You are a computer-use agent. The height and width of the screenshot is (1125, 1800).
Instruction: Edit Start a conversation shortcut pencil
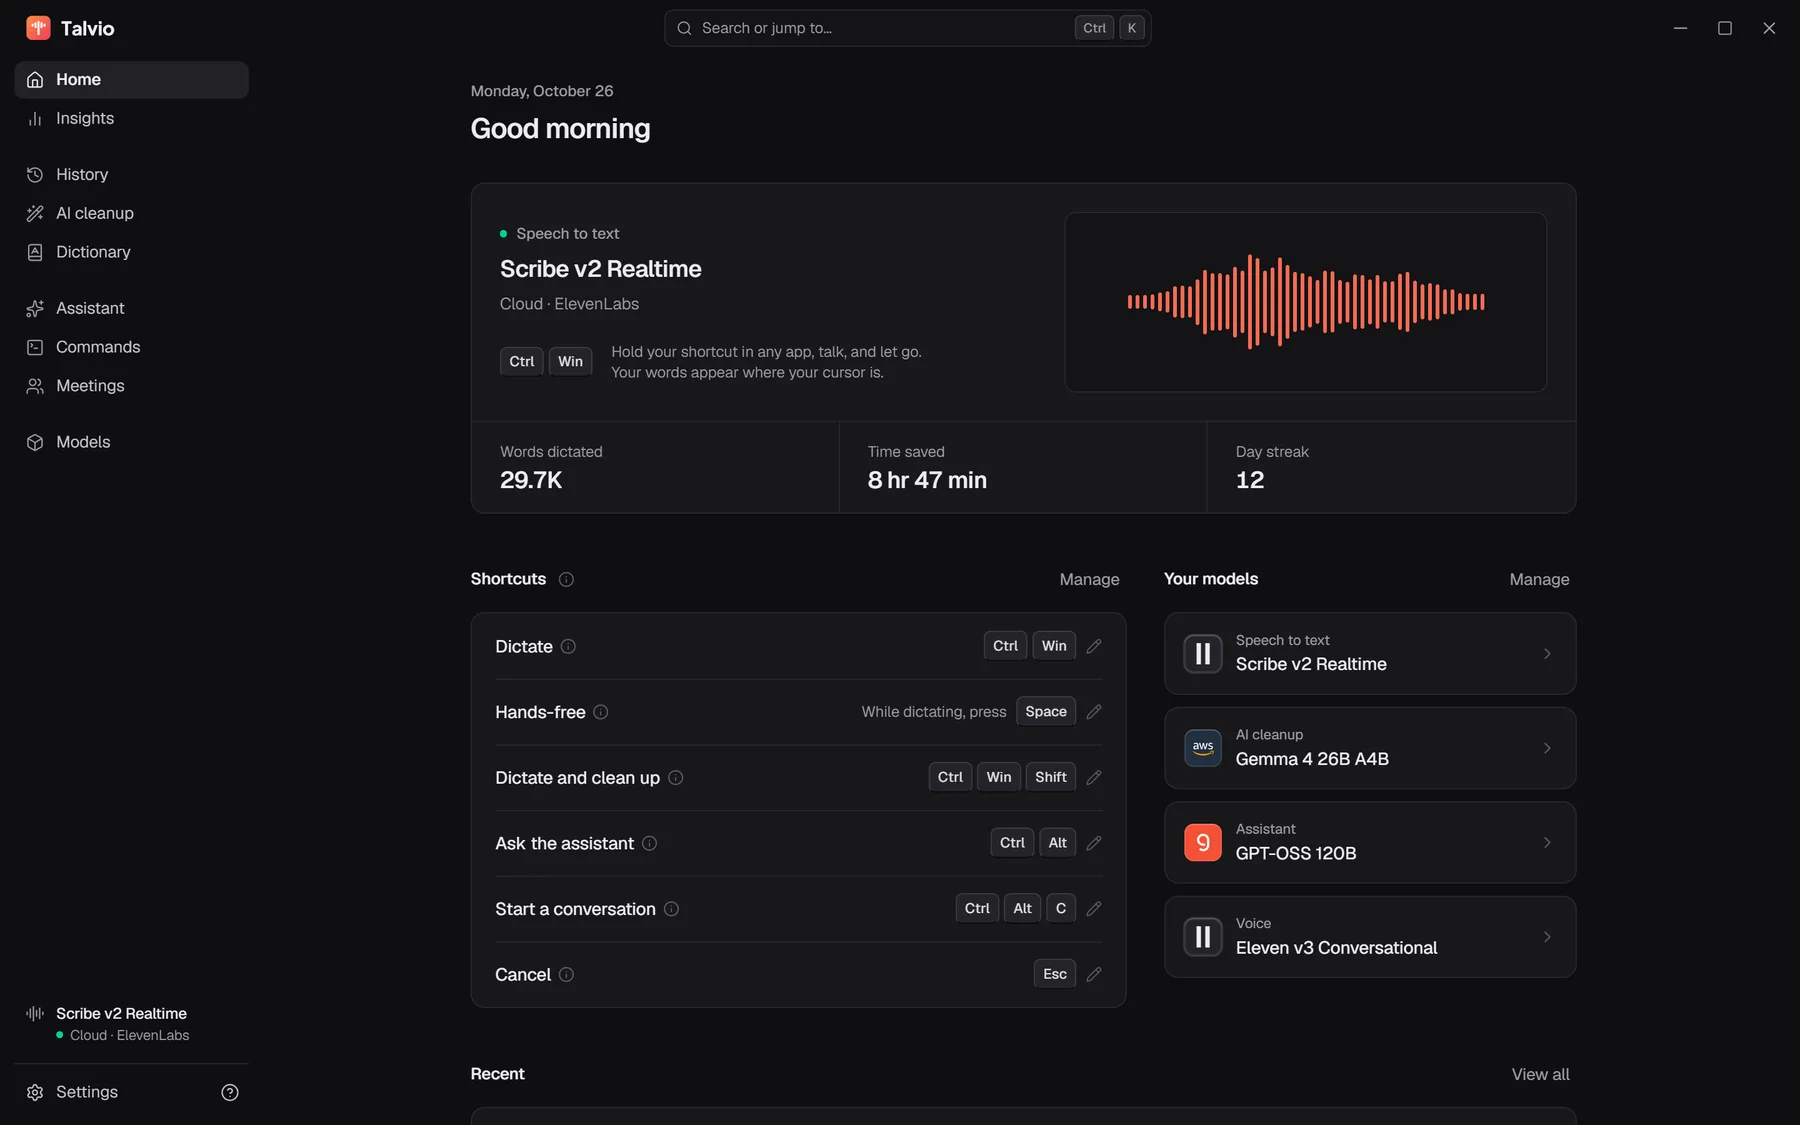point(1094,909)
